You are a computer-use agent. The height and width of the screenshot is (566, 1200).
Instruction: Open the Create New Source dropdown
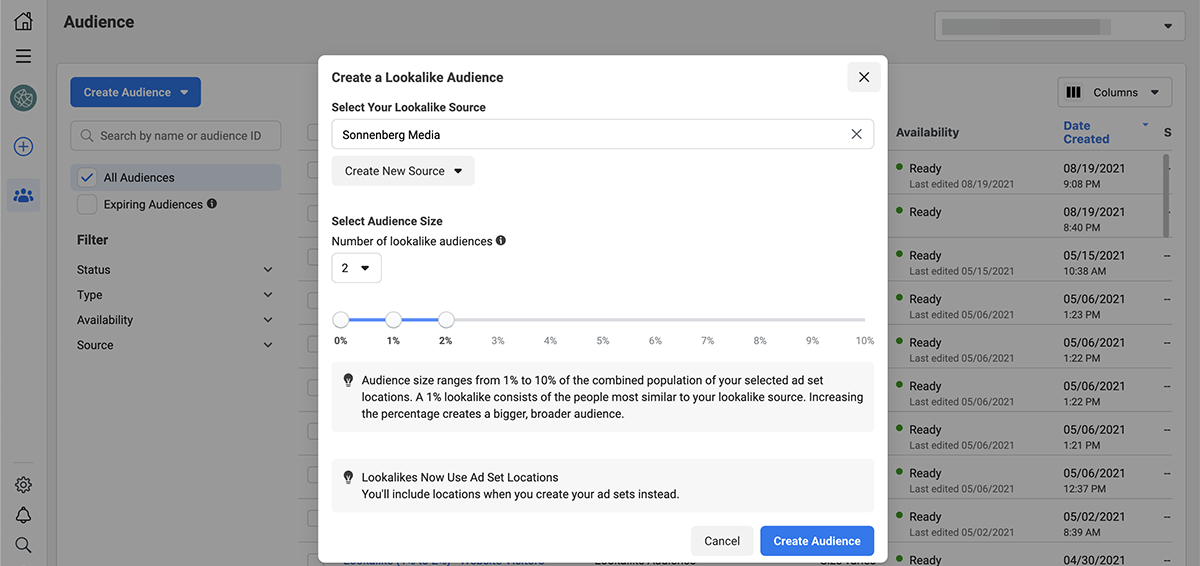403,171
